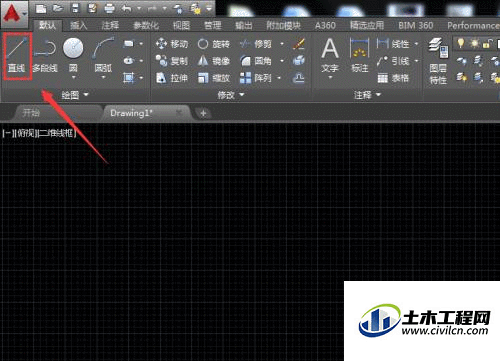Open the Layer Properties (图层特性) panel
This screenshot has width=500, height=361.
438,61
